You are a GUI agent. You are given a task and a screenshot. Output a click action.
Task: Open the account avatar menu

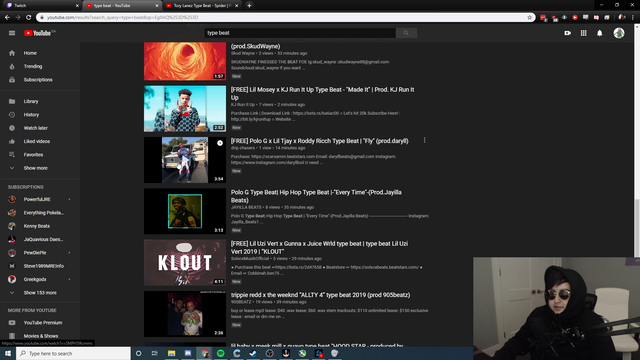(619, 33)
